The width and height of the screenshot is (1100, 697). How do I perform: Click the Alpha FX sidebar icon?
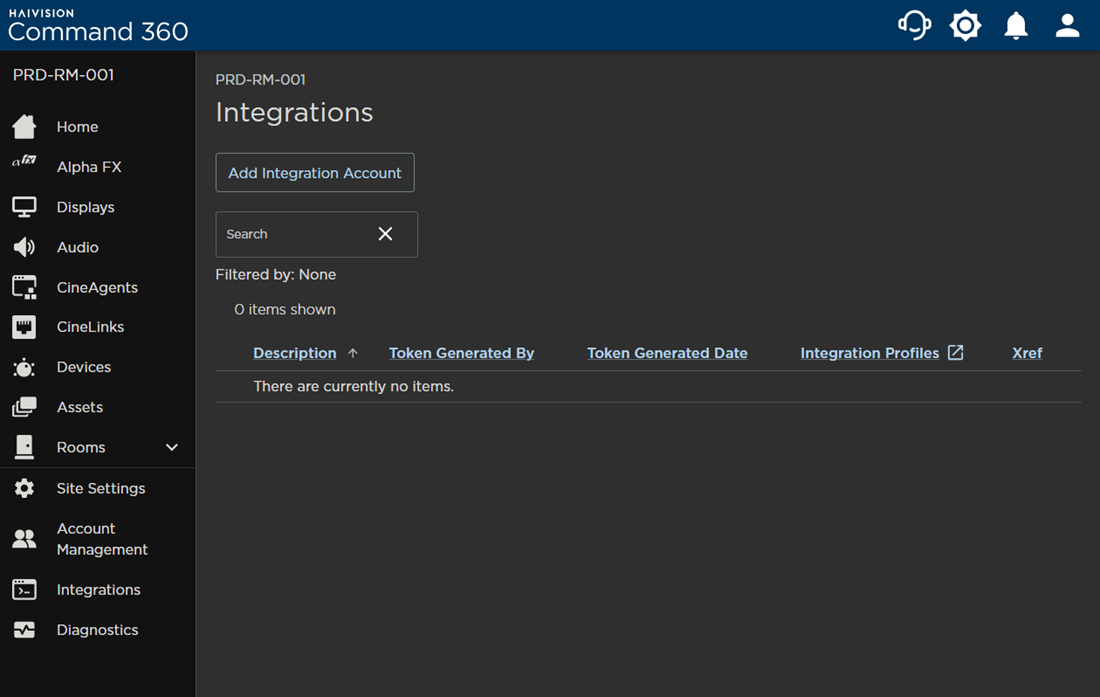tap(25, 161)
